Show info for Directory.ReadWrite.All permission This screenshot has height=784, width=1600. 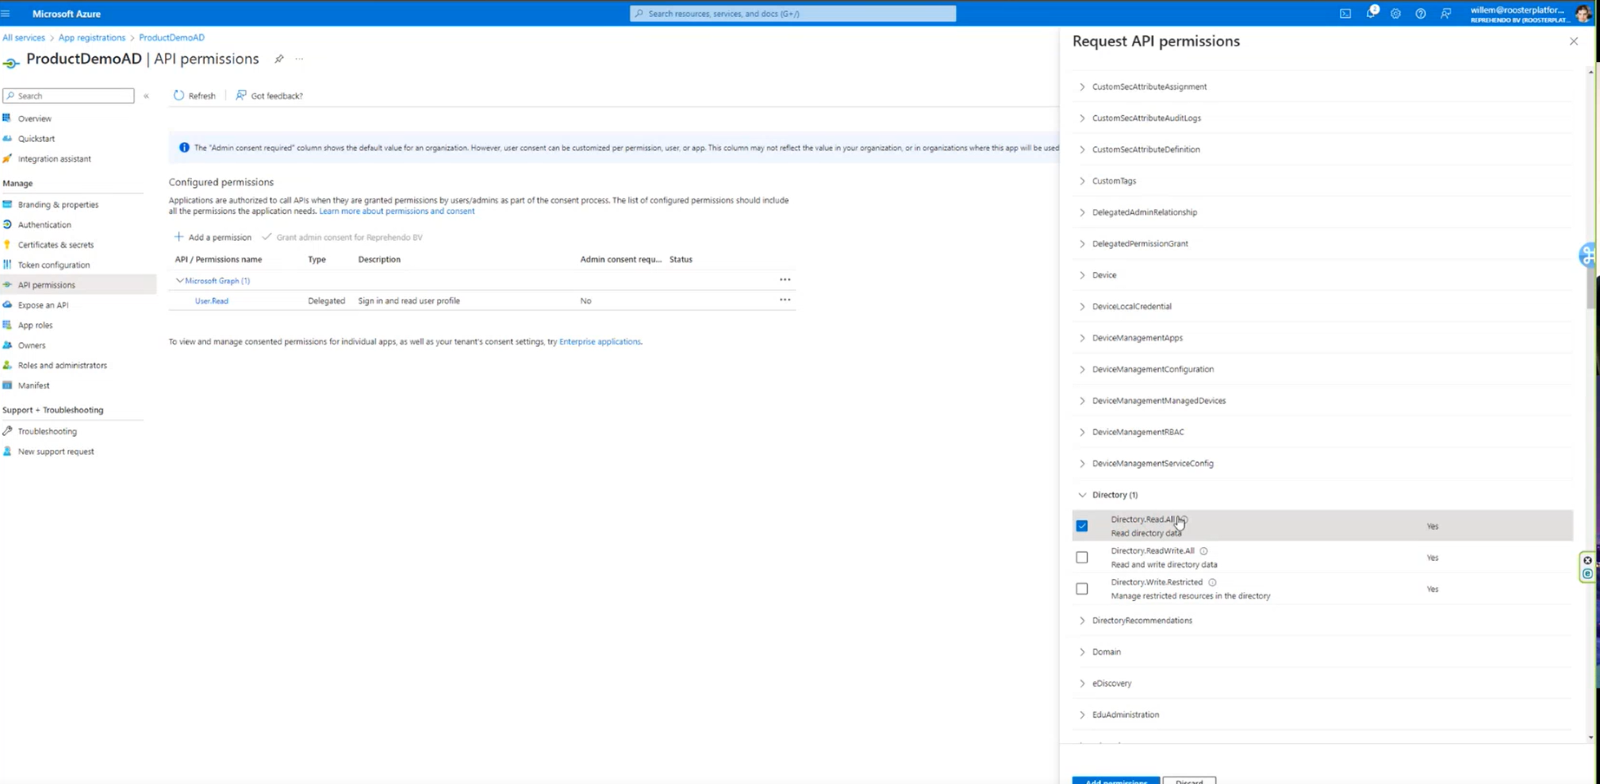coord(1203,551)
